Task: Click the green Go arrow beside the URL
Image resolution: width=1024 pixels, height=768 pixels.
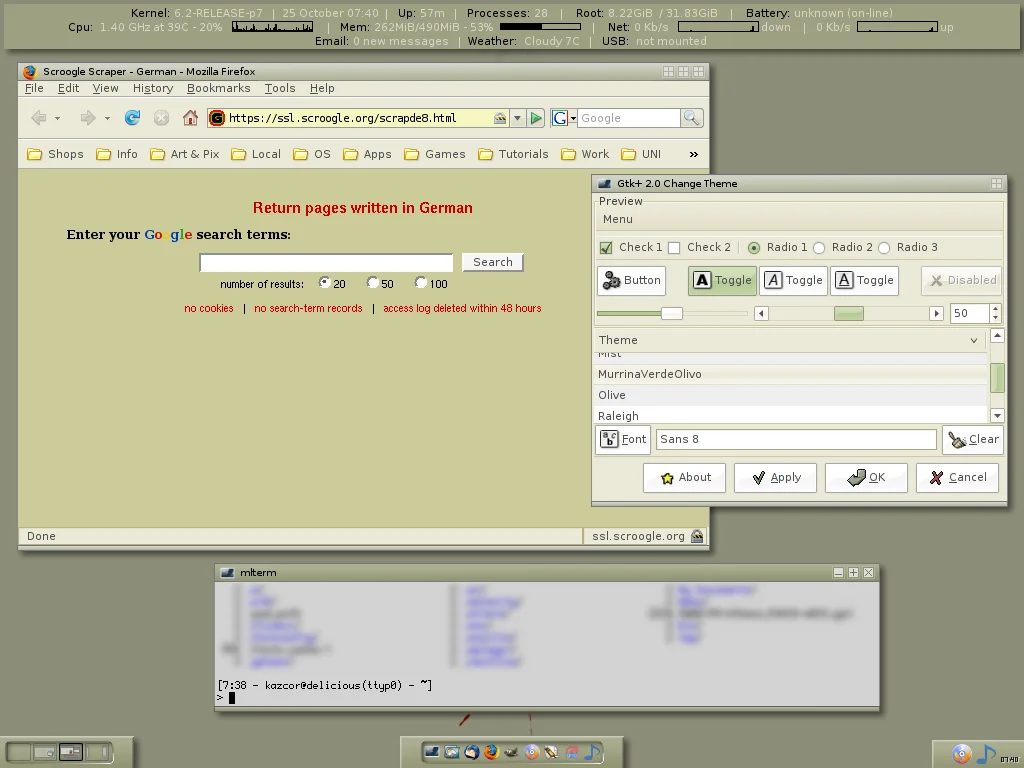Action: coord(536,118)
